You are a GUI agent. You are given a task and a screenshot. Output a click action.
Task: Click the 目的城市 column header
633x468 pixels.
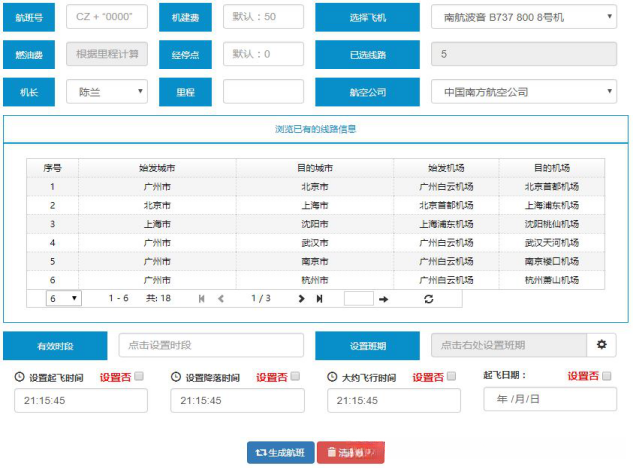(315, 168)
